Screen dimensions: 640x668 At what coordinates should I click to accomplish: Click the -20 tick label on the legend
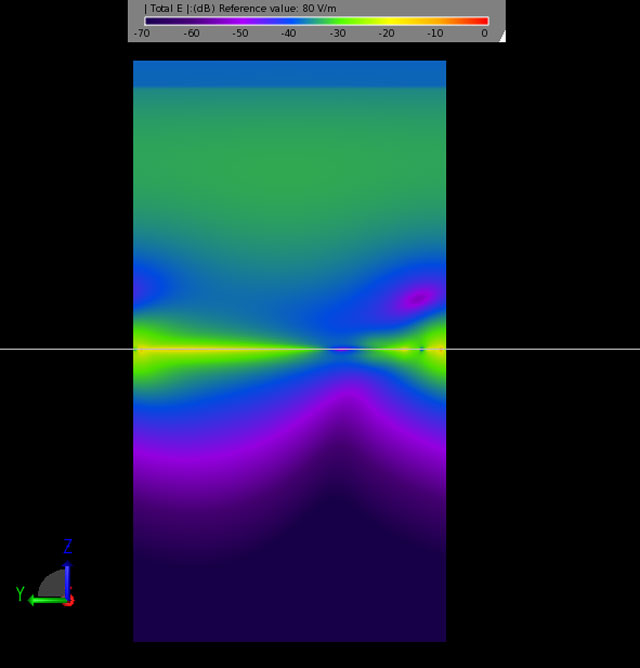click(386, 33)
